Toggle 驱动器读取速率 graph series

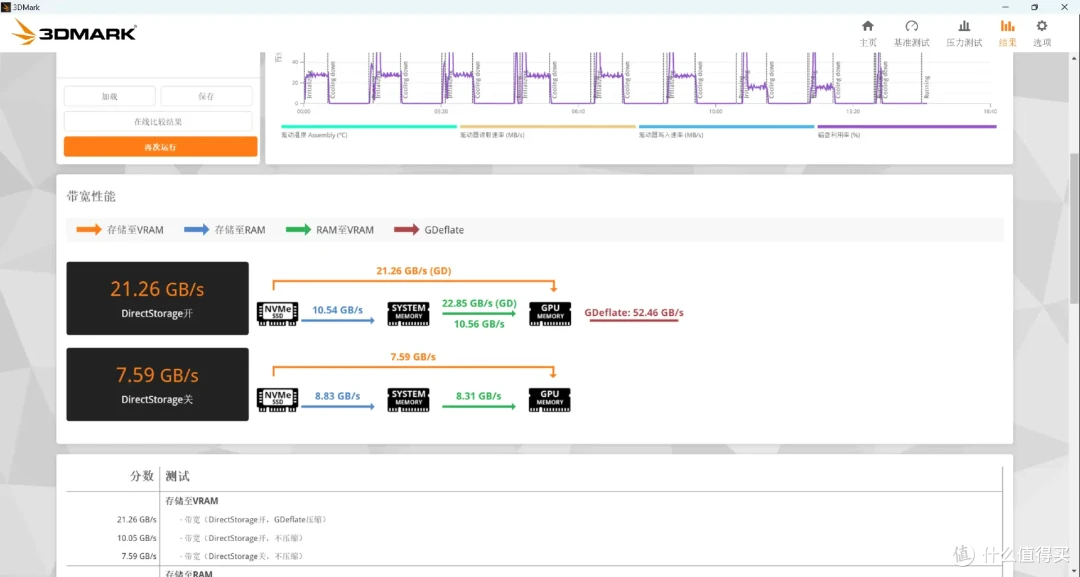[548, 130]
